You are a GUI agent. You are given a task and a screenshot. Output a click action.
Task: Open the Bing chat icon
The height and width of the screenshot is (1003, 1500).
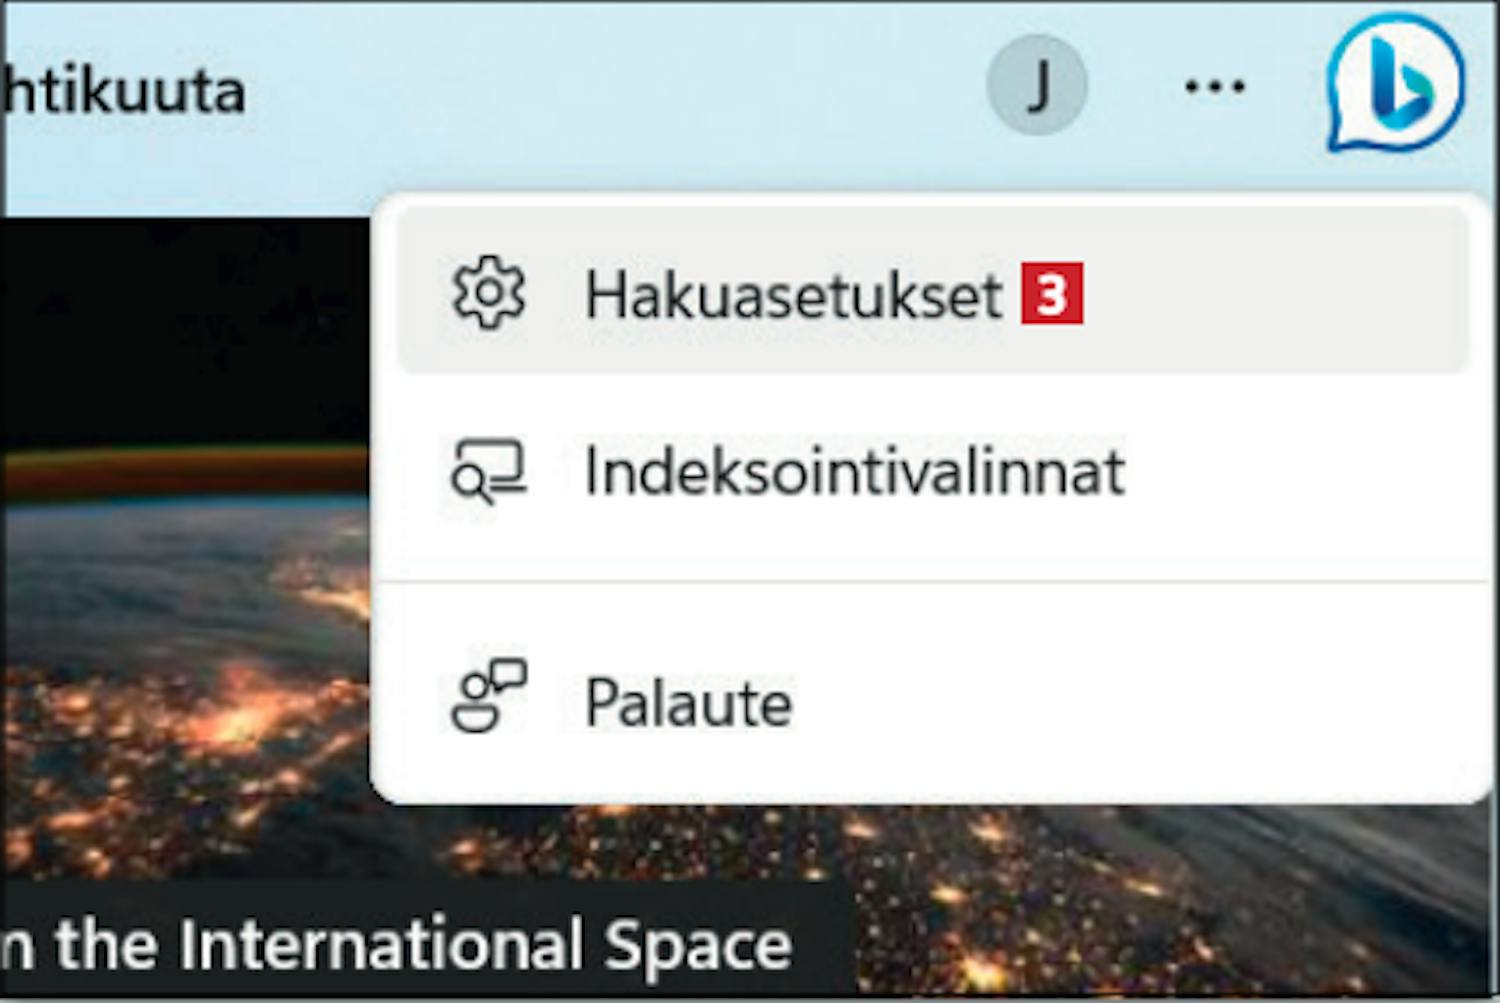[1395, 83]
